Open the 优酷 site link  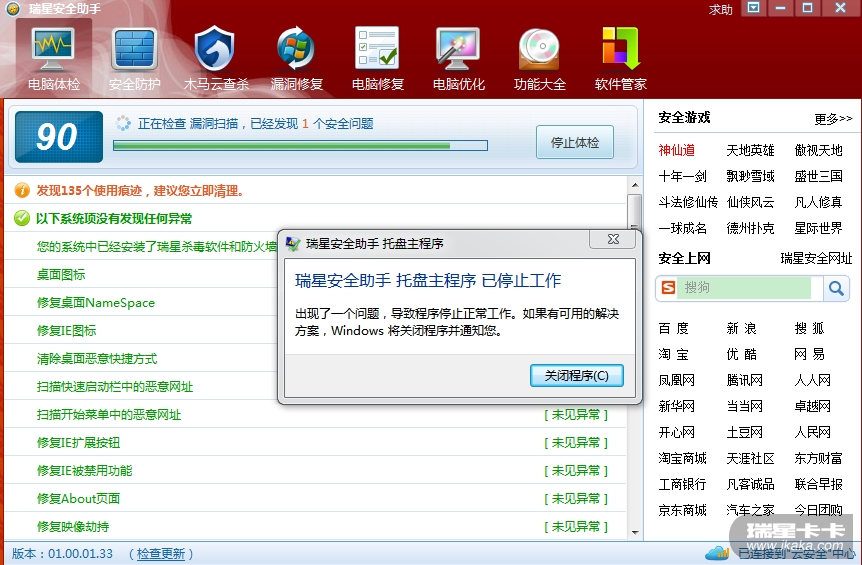(x=741, y=354)
